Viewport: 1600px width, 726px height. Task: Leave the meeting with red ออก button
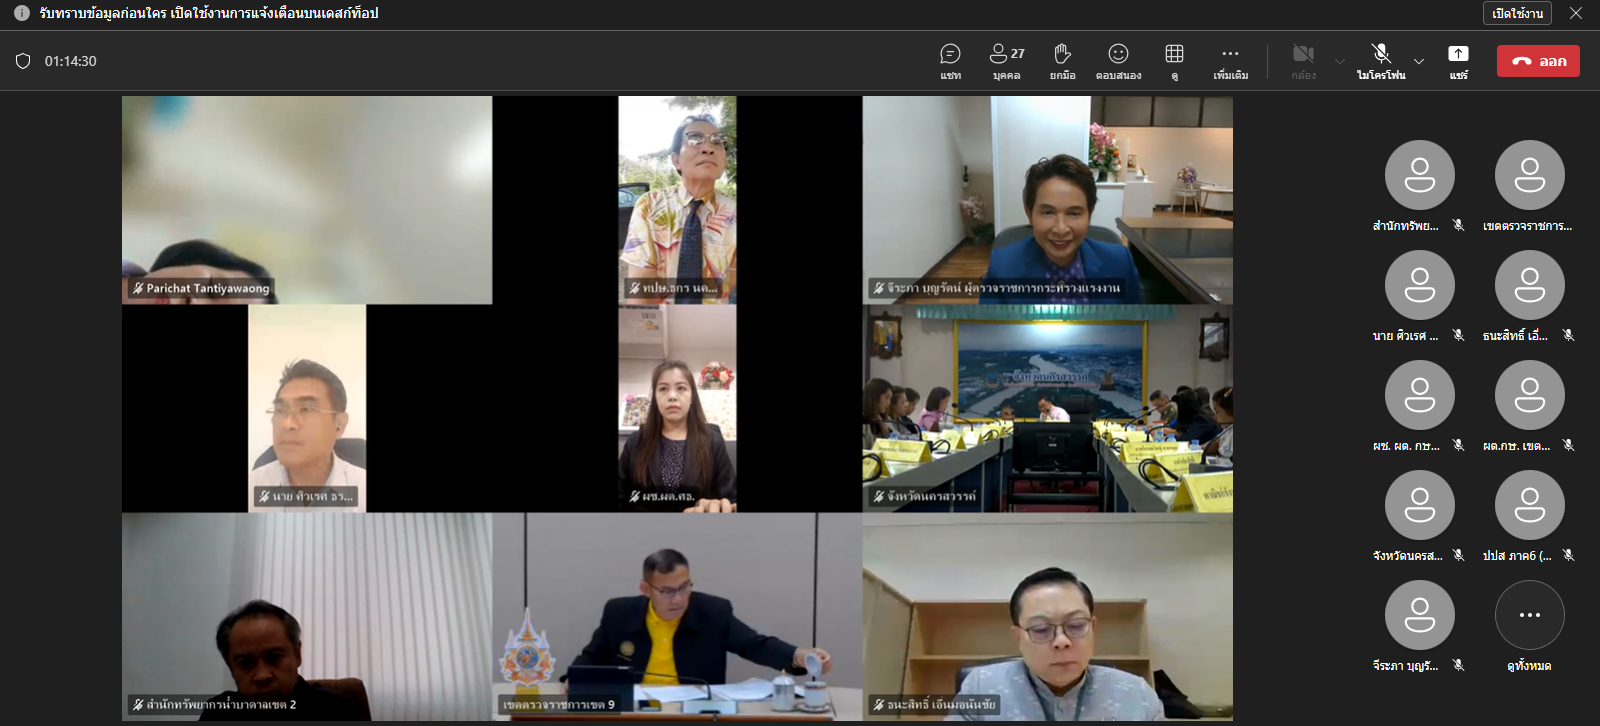[1538, 61]
